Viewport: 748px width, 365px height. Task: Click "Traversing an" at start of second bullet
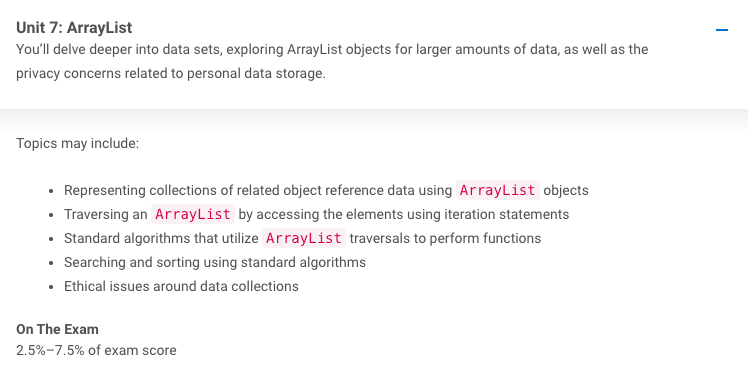pyautogui.click(x=106, y=214)
